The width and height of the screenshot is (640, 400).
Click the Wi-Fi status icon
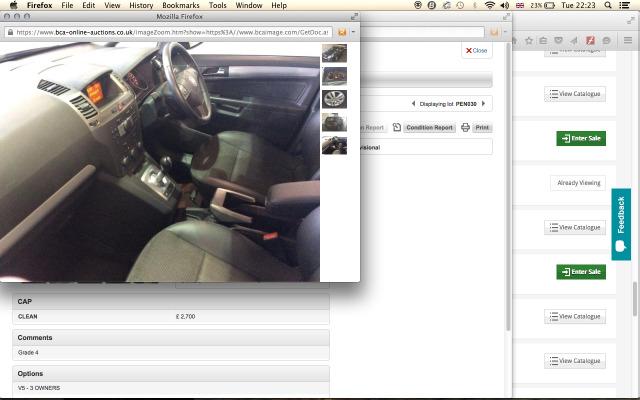[490, 5]
